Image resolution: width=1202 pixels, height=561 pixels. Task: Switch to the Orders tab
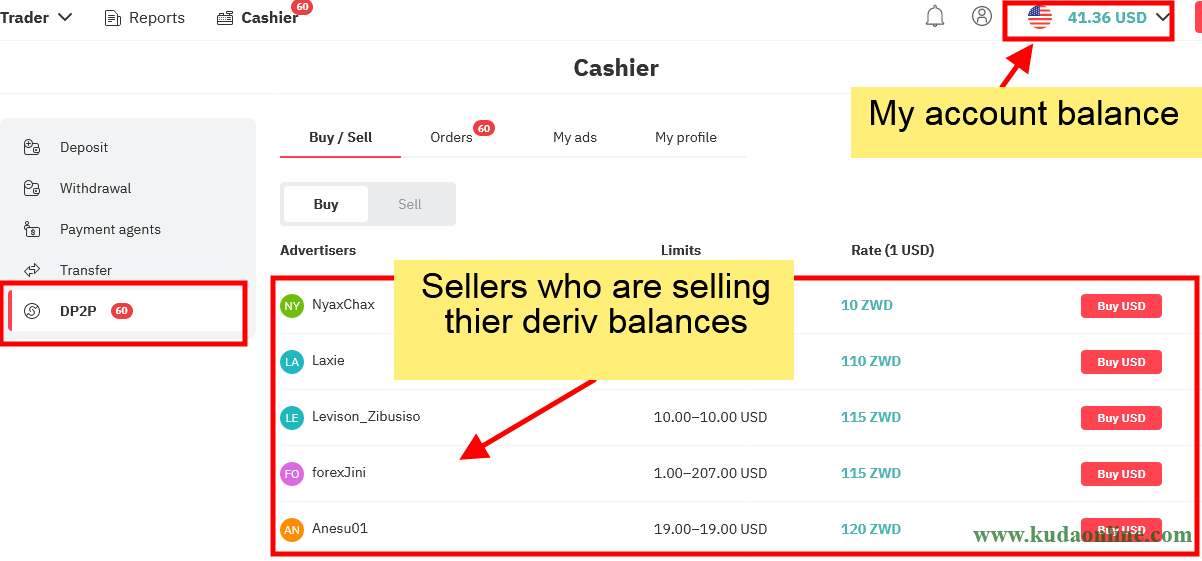(451, 137)
